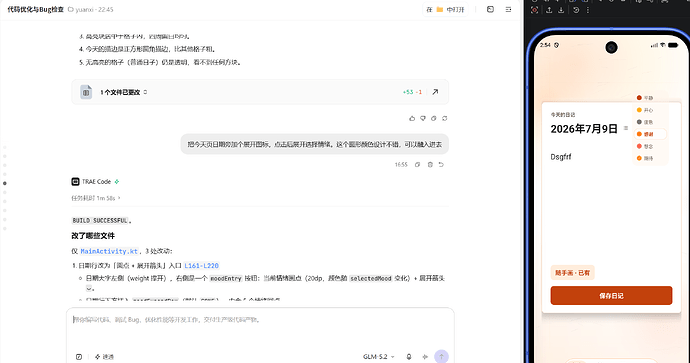Click the history rotate icon in emulator toolbar

[576, 10]
